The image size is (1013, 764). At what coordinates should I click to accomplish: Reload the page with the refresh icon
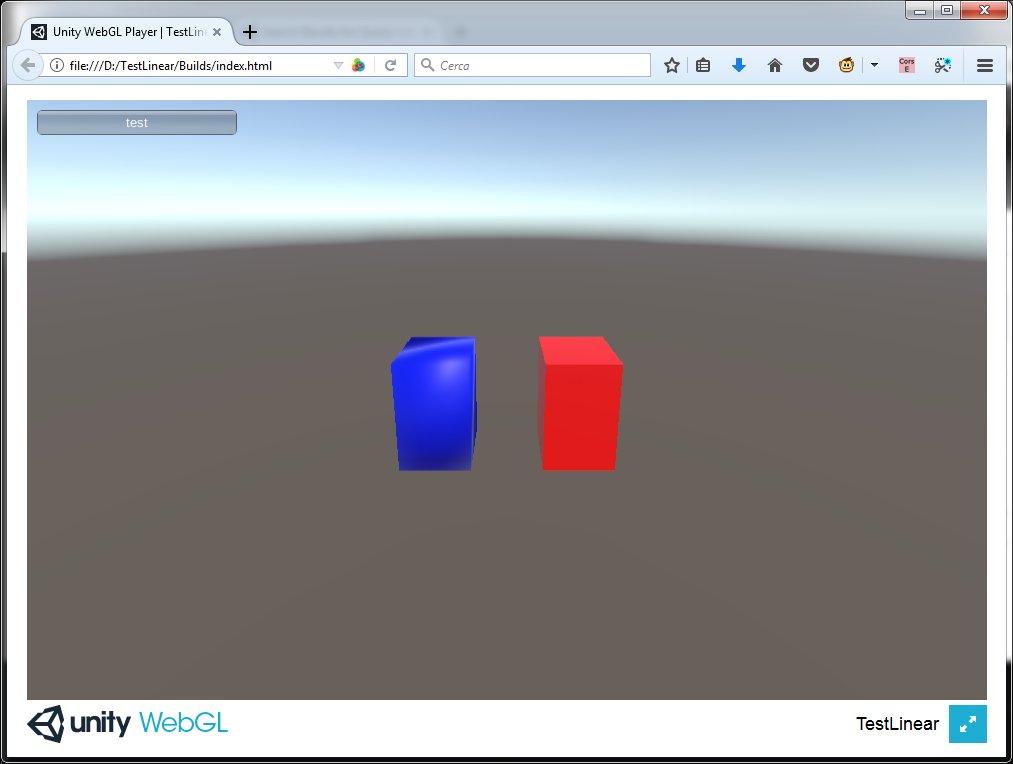[x=390, y=64]
